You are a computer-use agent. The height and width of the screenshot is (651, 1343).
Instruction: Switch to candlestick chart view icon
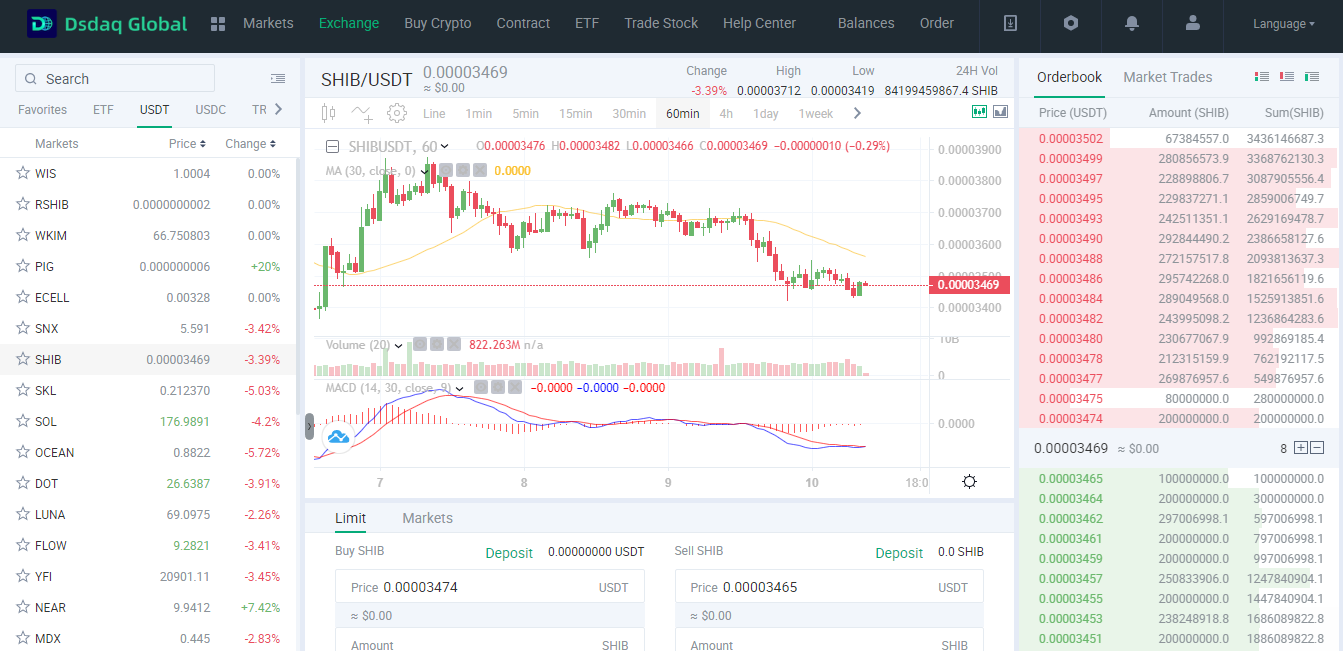[980, 112]
